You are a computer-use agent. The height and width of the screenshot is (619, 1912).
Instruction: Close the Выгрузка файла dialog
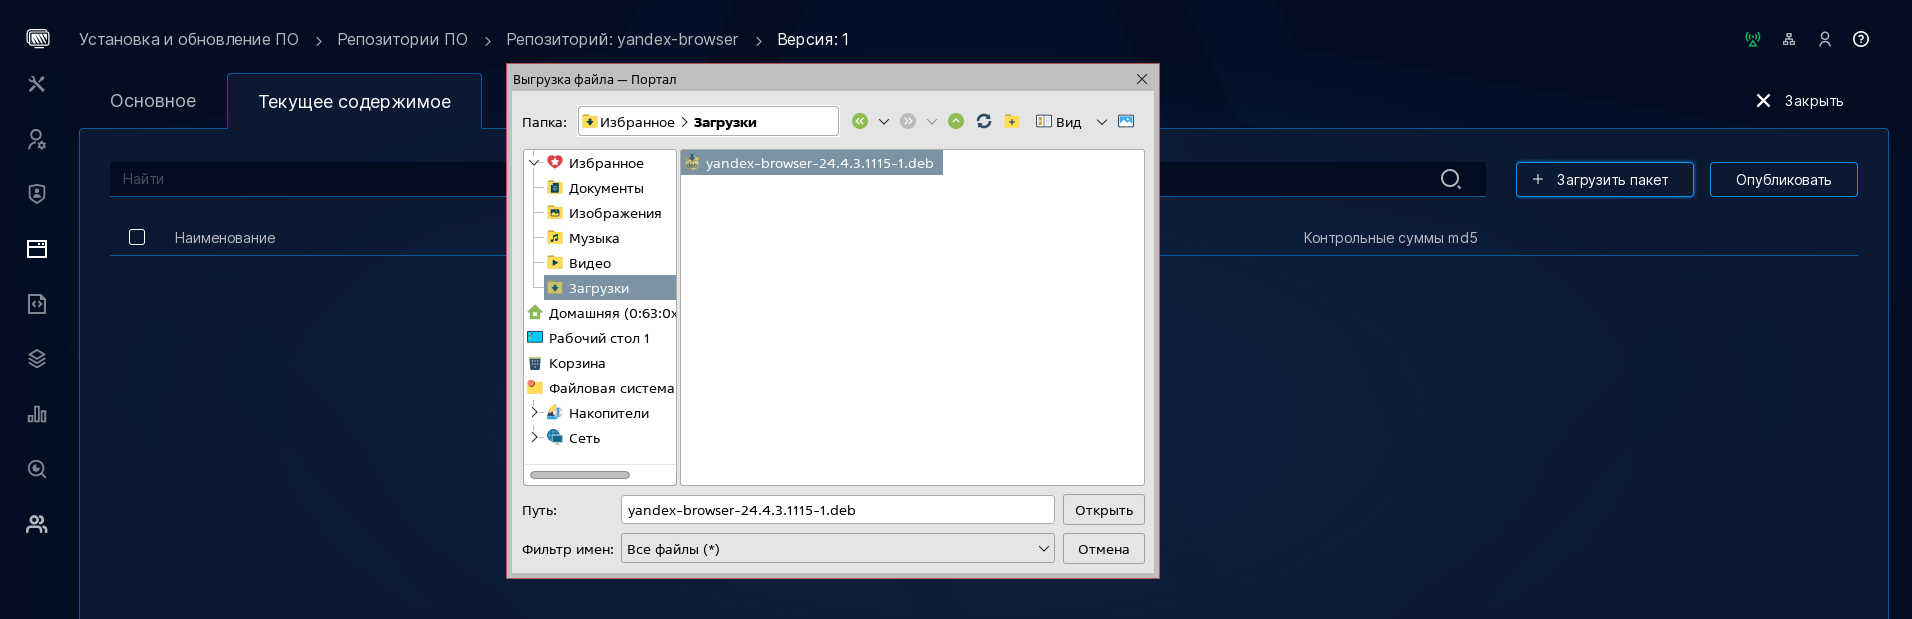click(1142, 79)
